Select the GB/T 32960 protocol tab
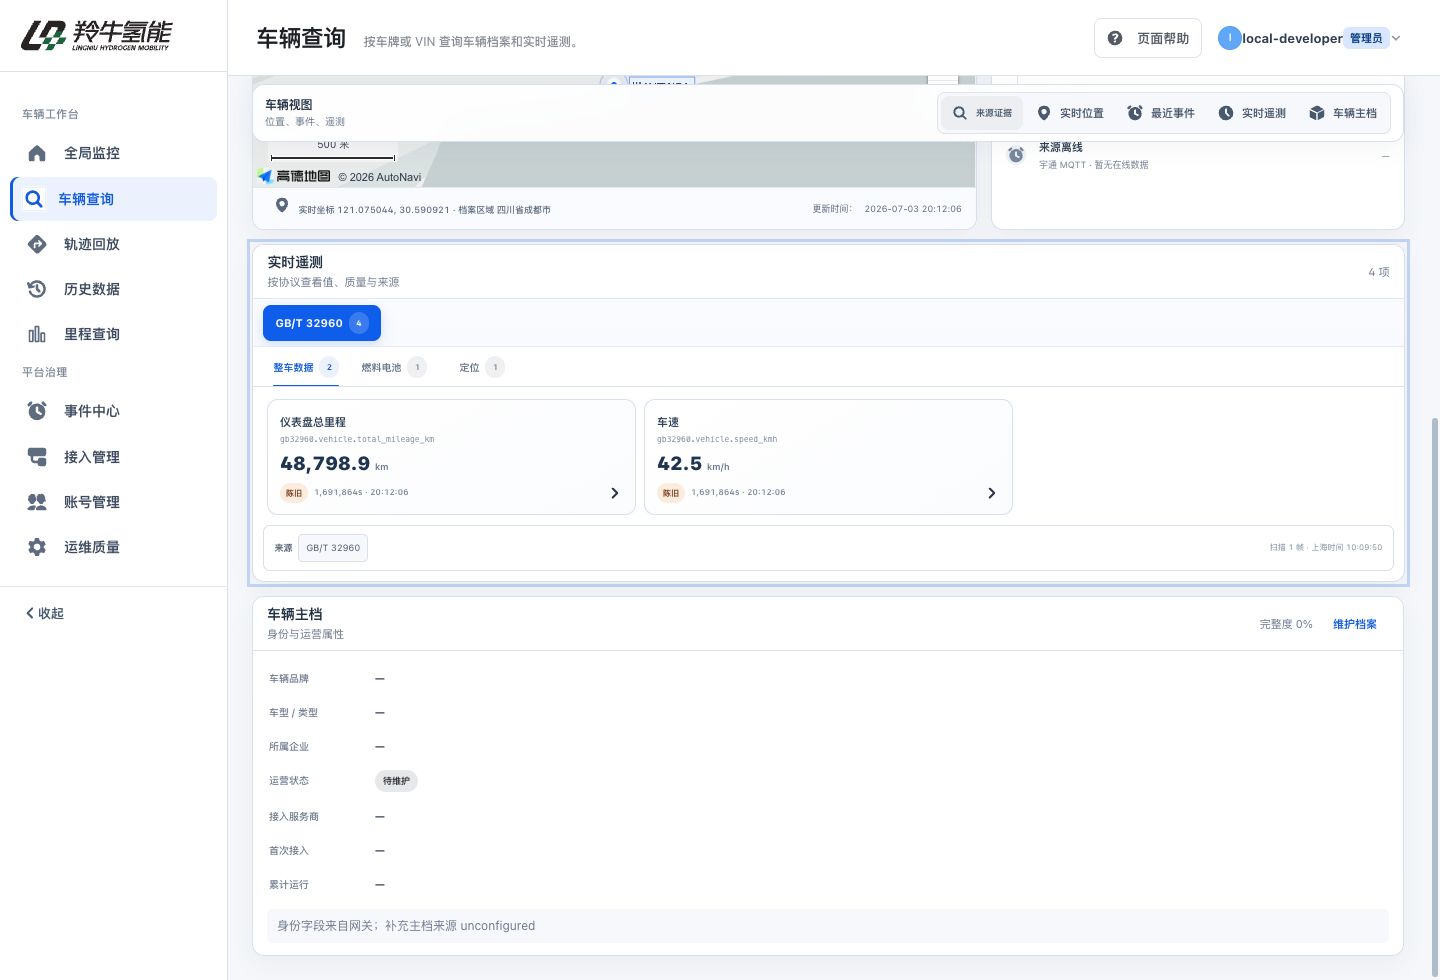 (x=322, y=323)
